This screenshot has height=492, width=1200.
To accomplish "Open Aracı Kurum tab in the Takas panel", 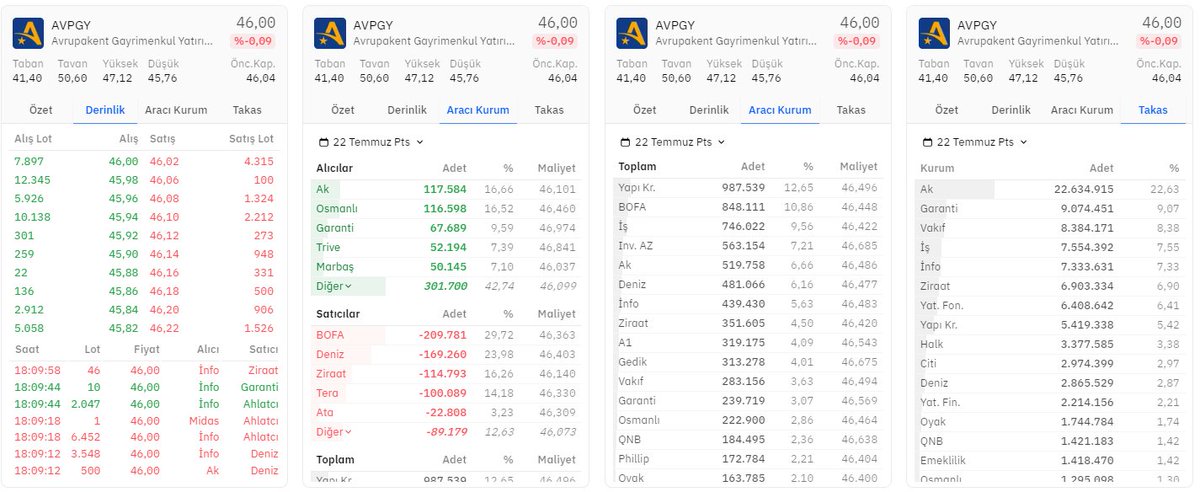I will tap(1081, 110).
